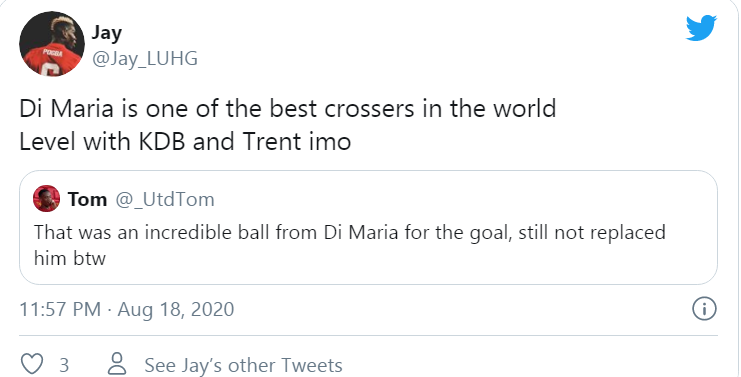Viewport: 741px width, 377px height.
Task: Click the person silhouette icon
Action: pos(117,364)
